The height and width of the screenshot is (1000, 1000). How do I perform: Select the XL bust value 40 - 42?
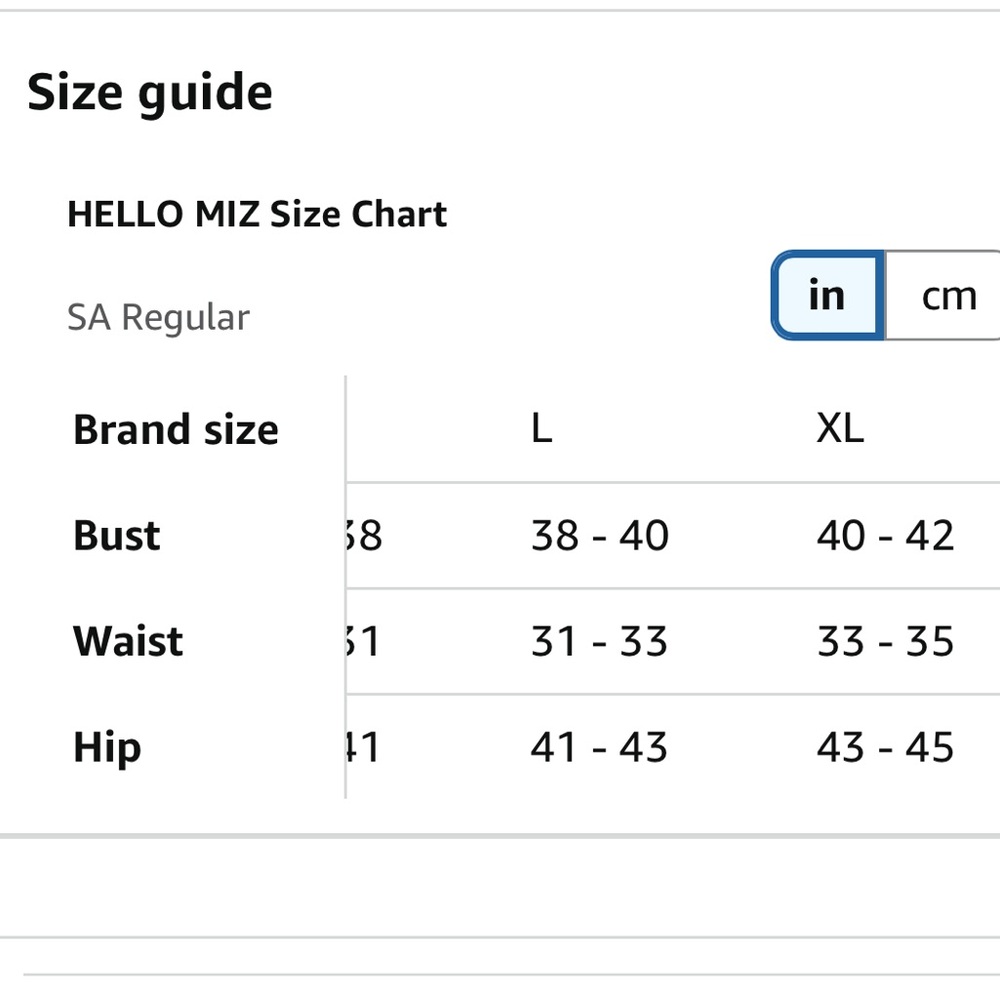coord(885,536)
